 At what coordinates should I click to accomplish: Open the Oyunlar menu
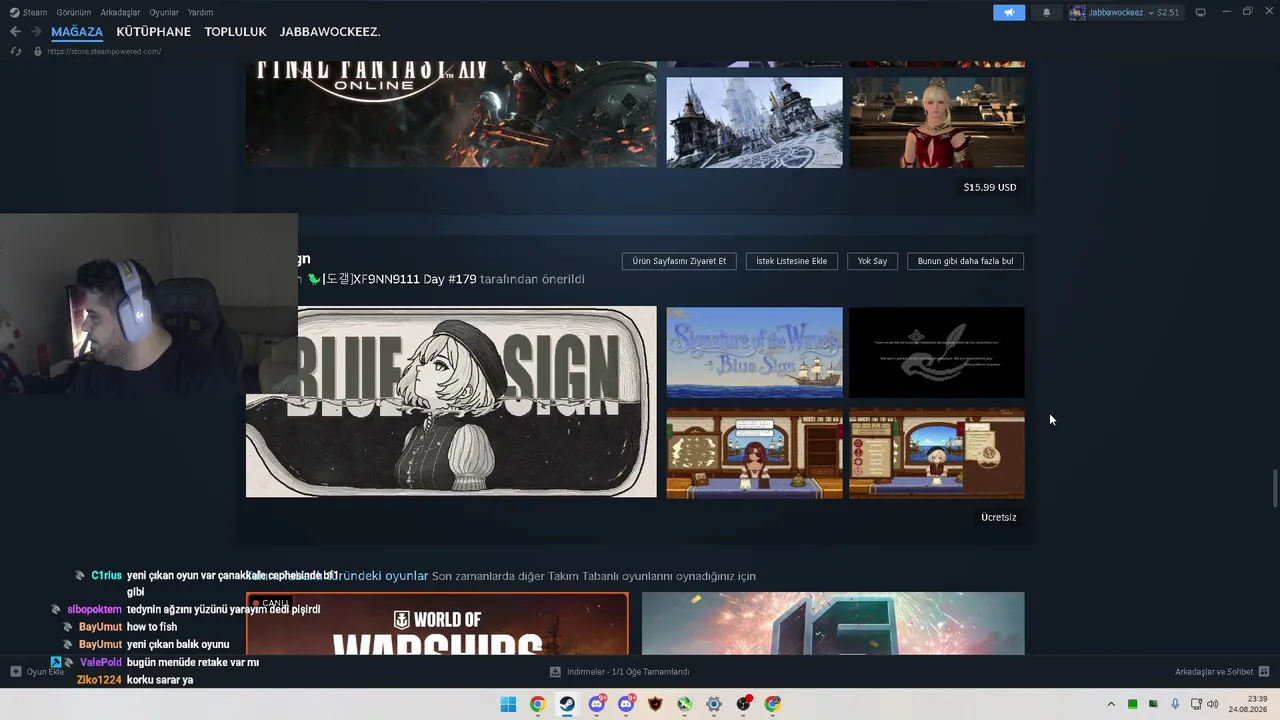point(164,12)
